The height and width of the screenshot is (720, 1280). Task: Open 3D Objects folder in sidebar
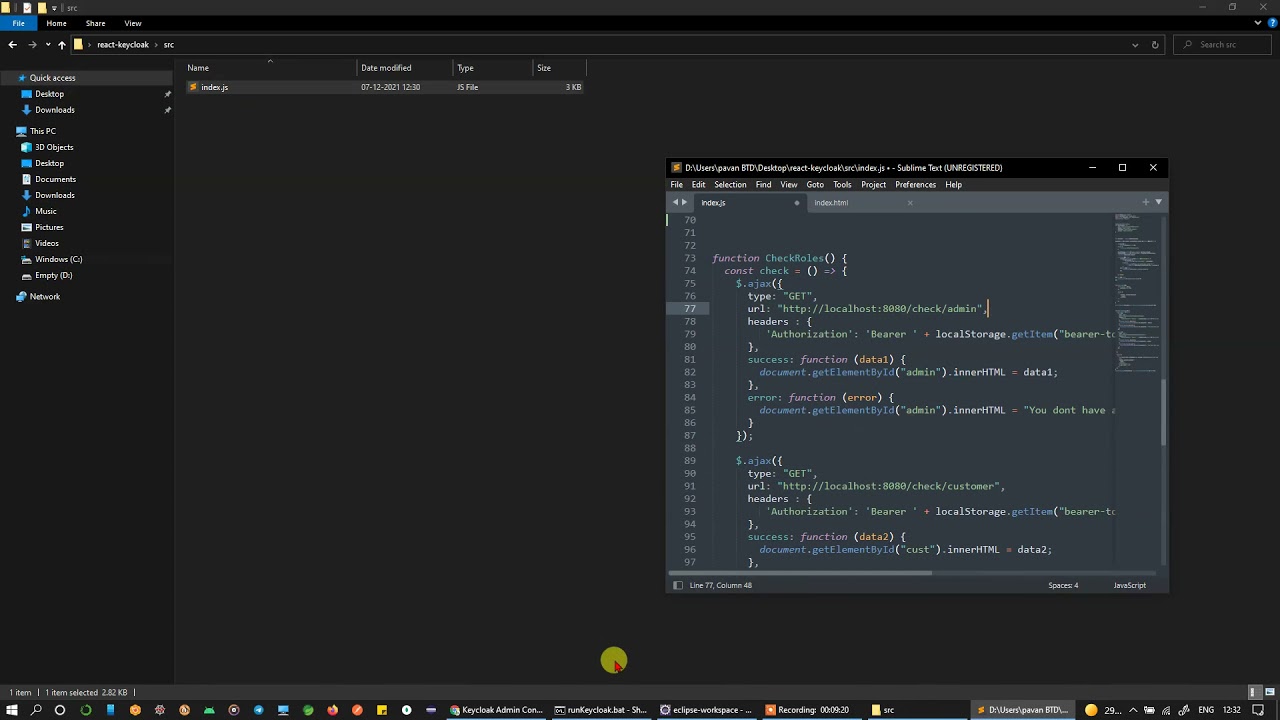(54, 147)
